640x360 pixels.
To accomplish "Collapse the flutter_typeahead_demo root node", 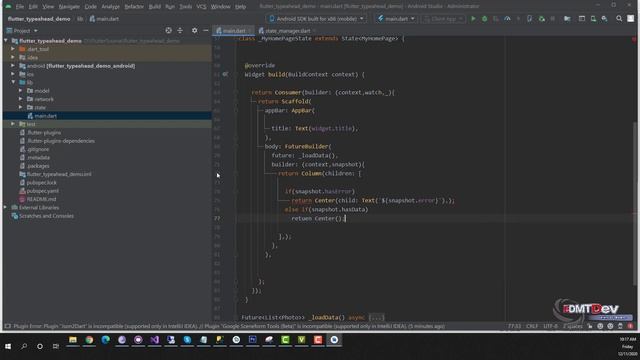I will [x=6, y=41].
